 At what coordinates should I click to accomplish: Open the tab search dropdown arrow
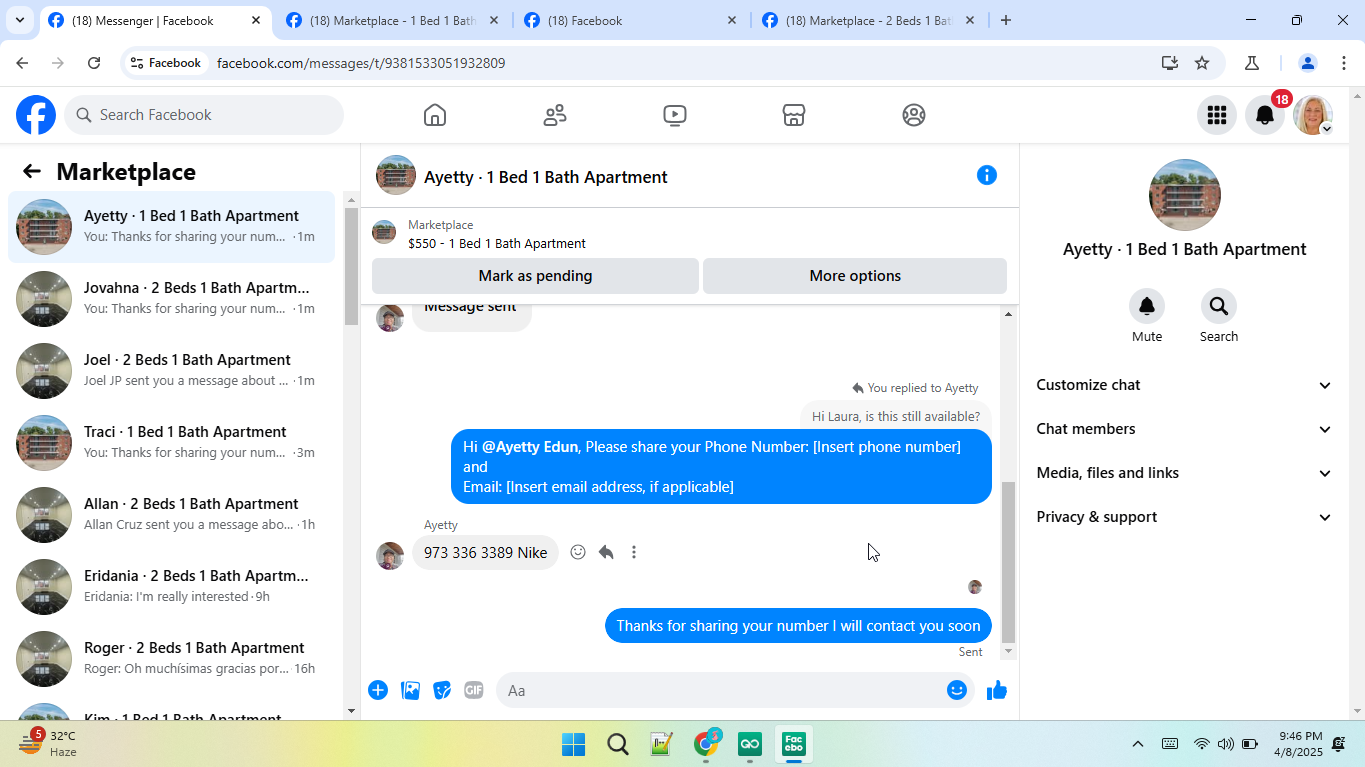[x=19, y=20]
